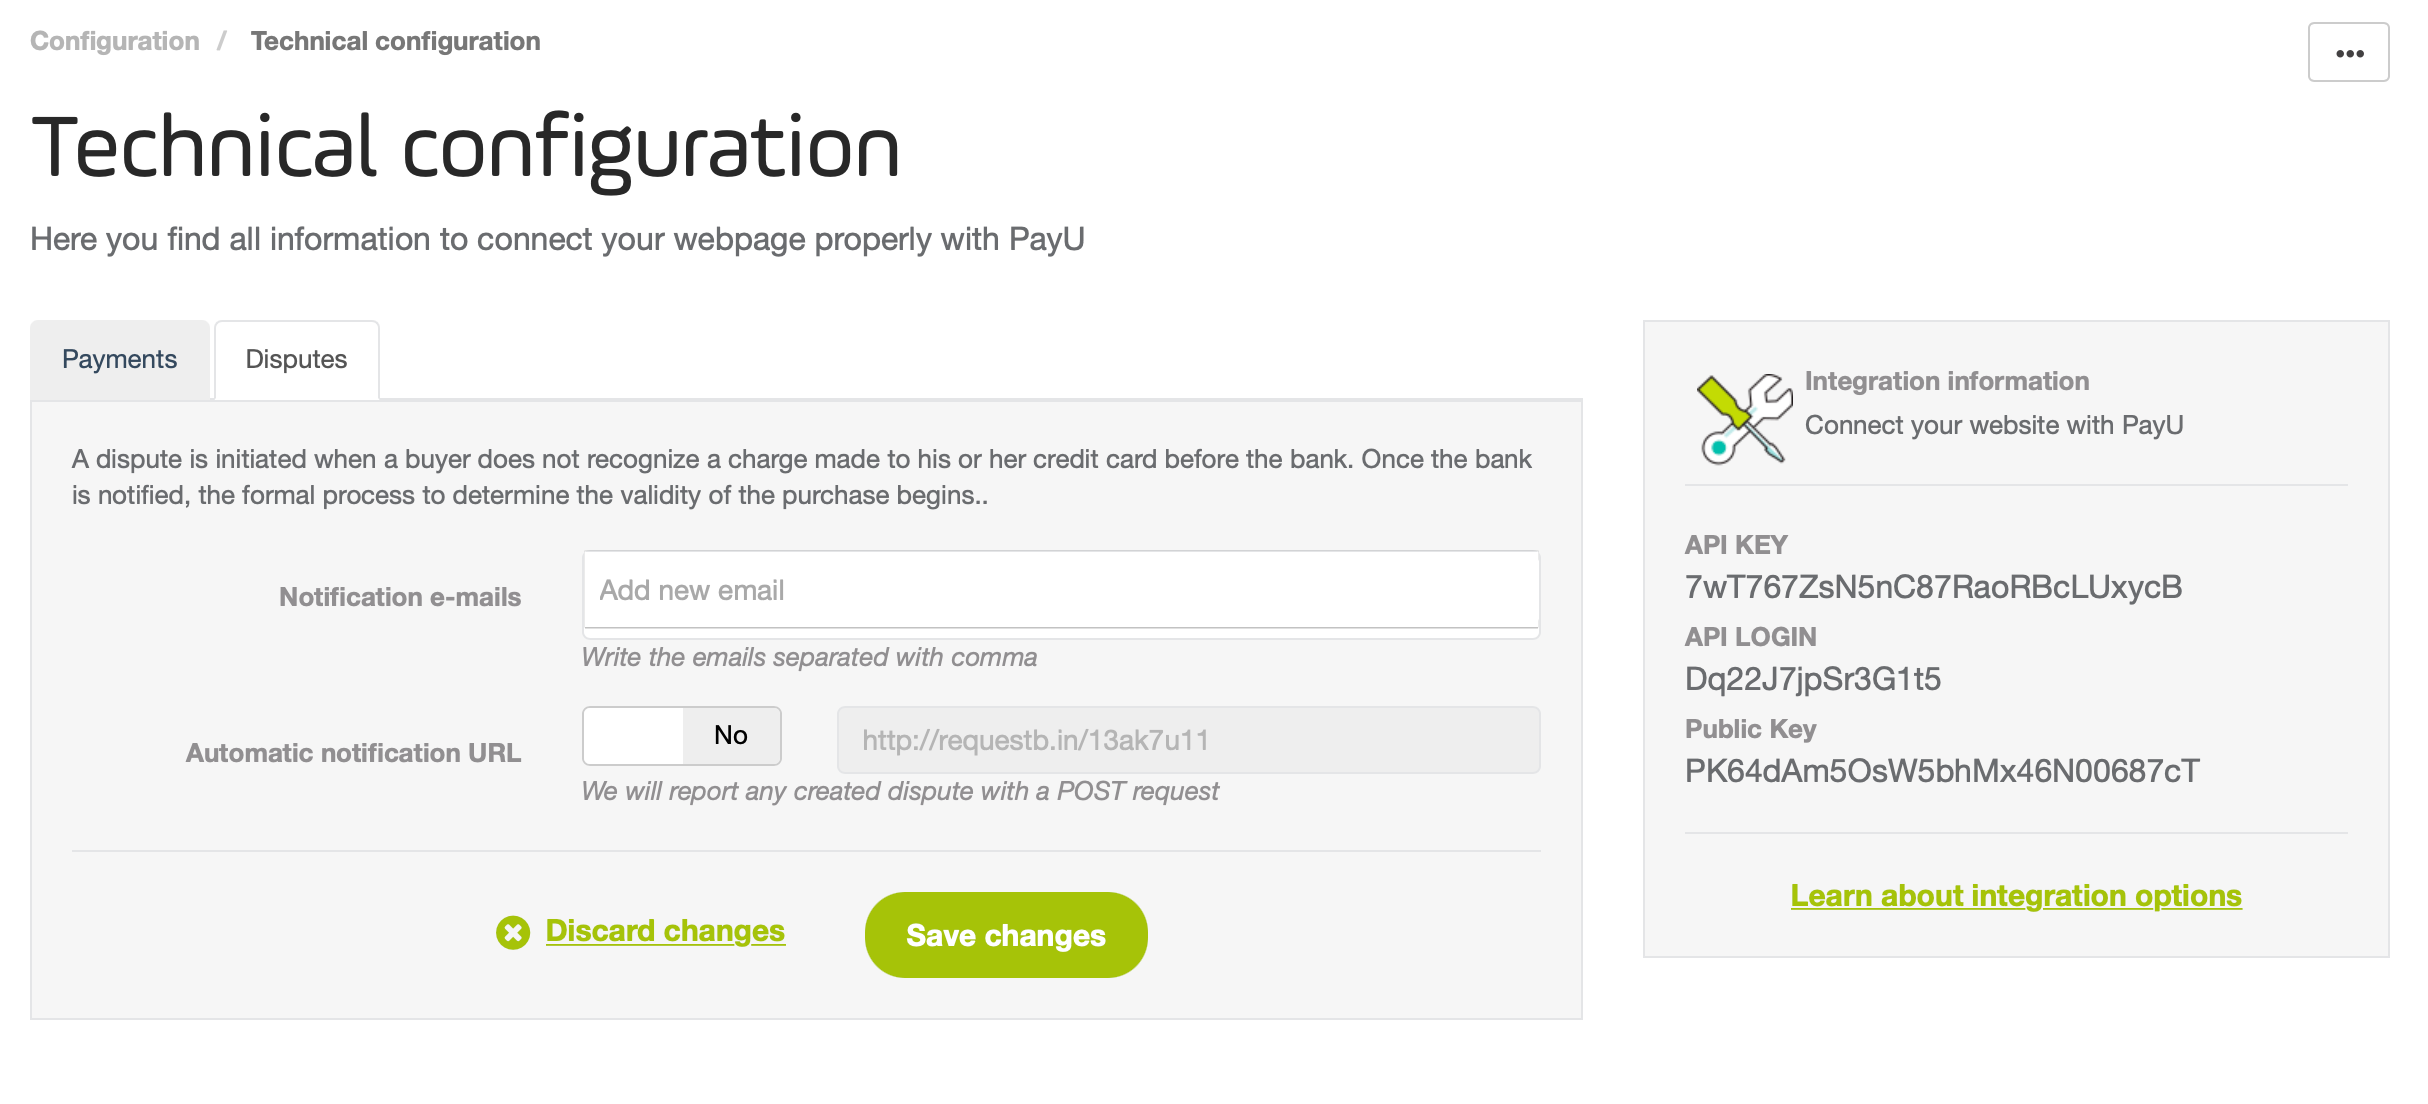
Task: Click the Automatic notification URL label
Action: [x=353, y=753]
